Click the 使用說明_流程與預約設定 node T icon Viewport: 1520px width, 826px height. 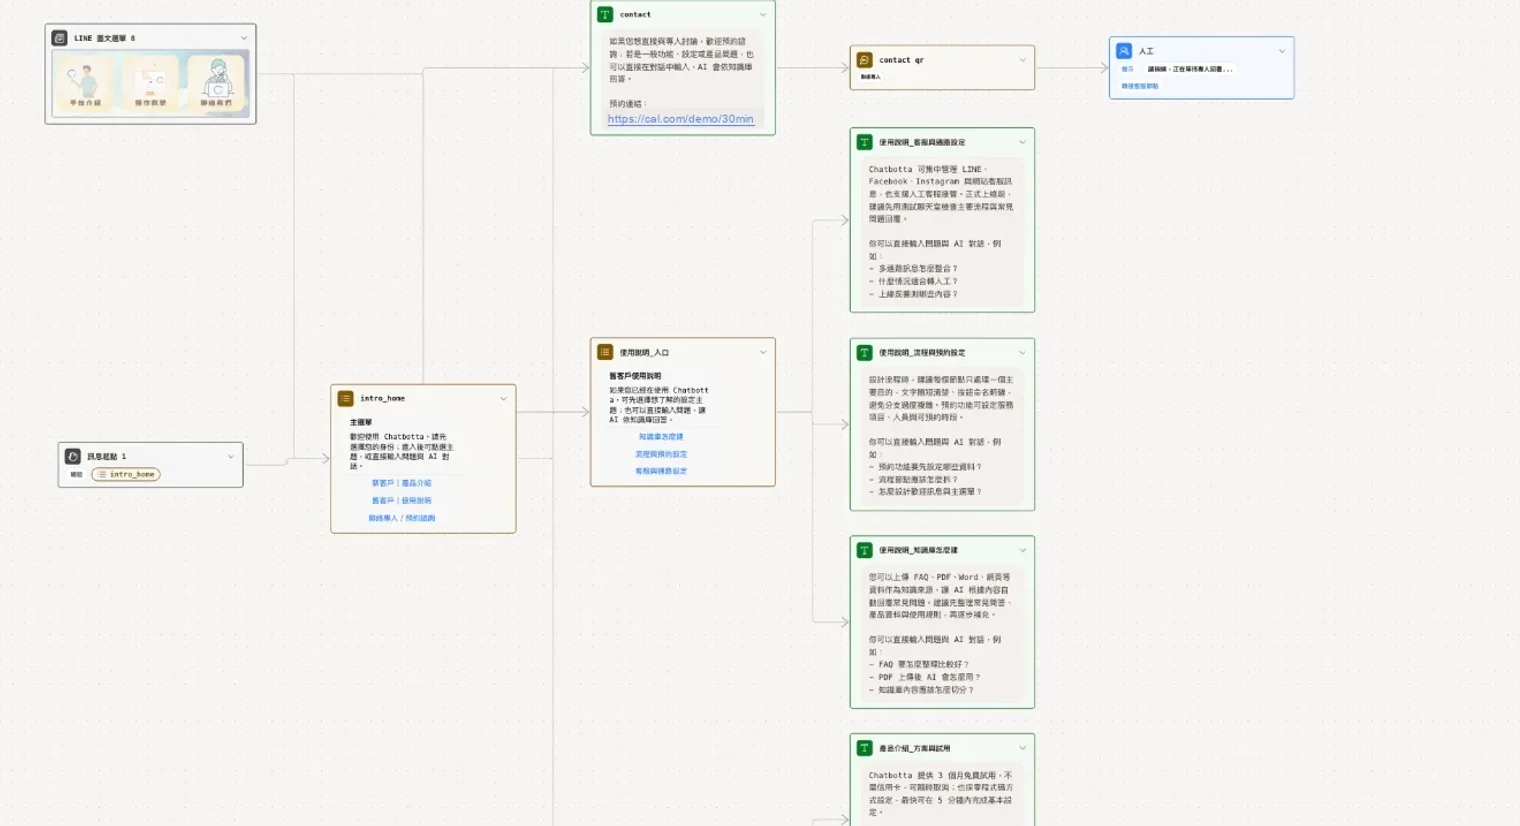pos(865,352)
